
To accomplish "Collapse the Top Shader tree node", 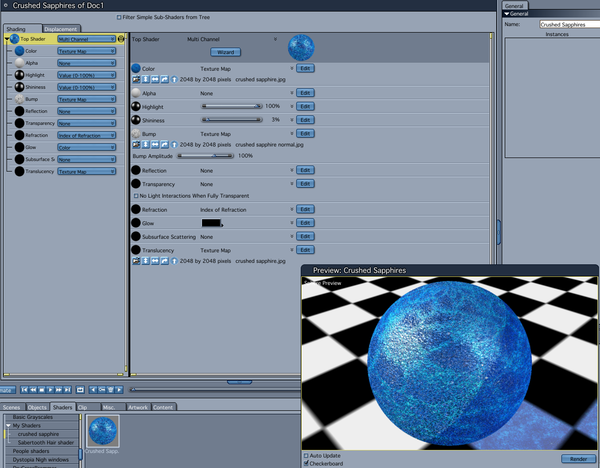I will [7, 39].
